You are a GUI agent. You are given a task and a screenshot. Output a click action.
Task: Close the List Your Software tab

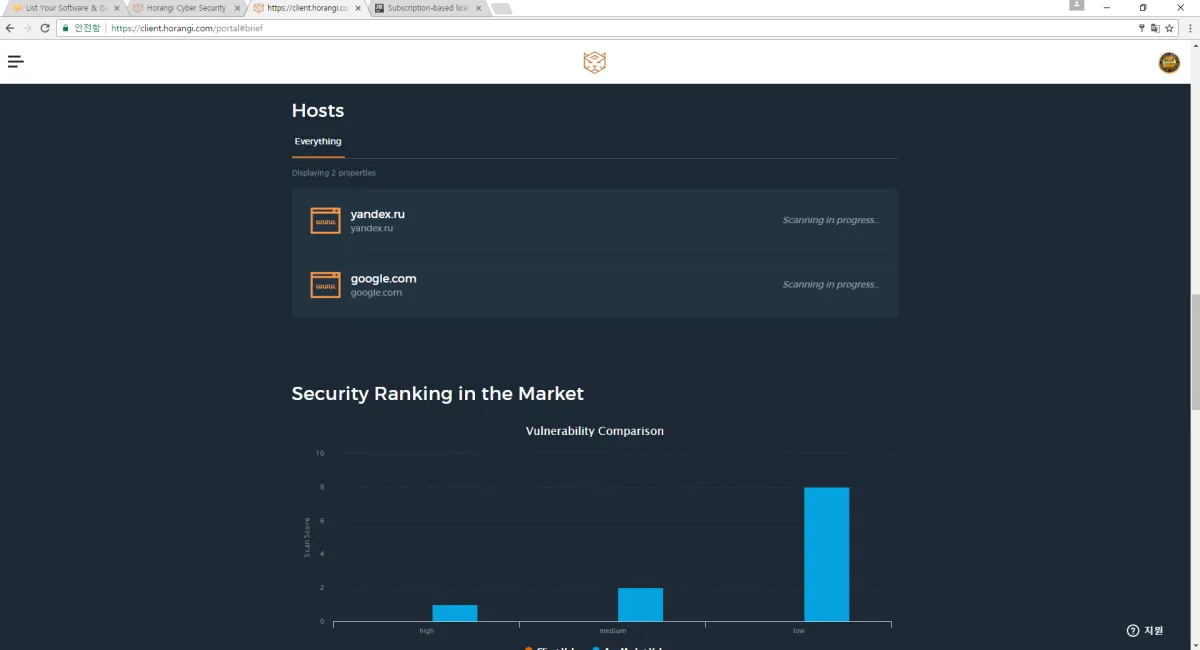pos(117,8)
